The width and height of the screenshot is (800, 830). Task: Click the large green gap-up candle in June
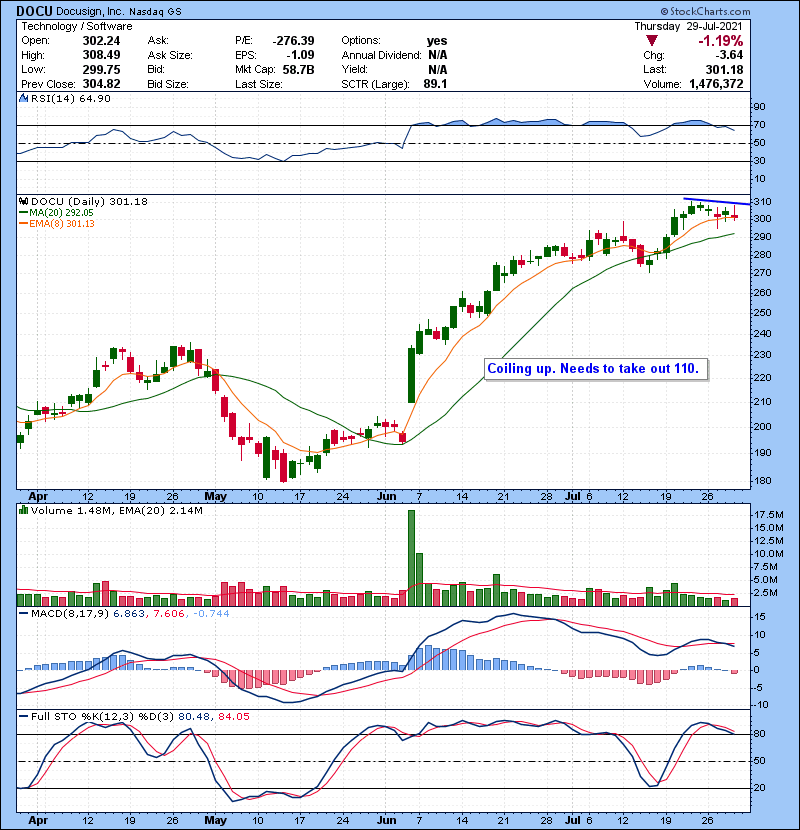click(411, 374)
